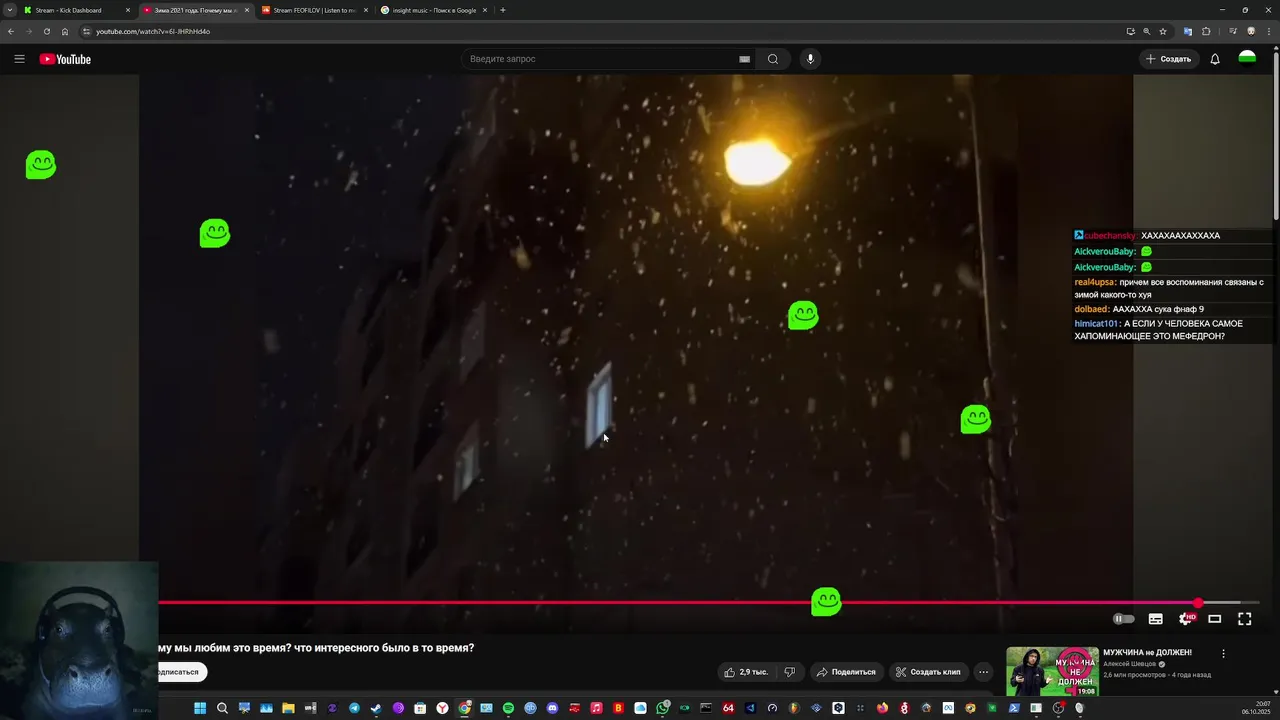Click install app icon in address bar

1130,31
